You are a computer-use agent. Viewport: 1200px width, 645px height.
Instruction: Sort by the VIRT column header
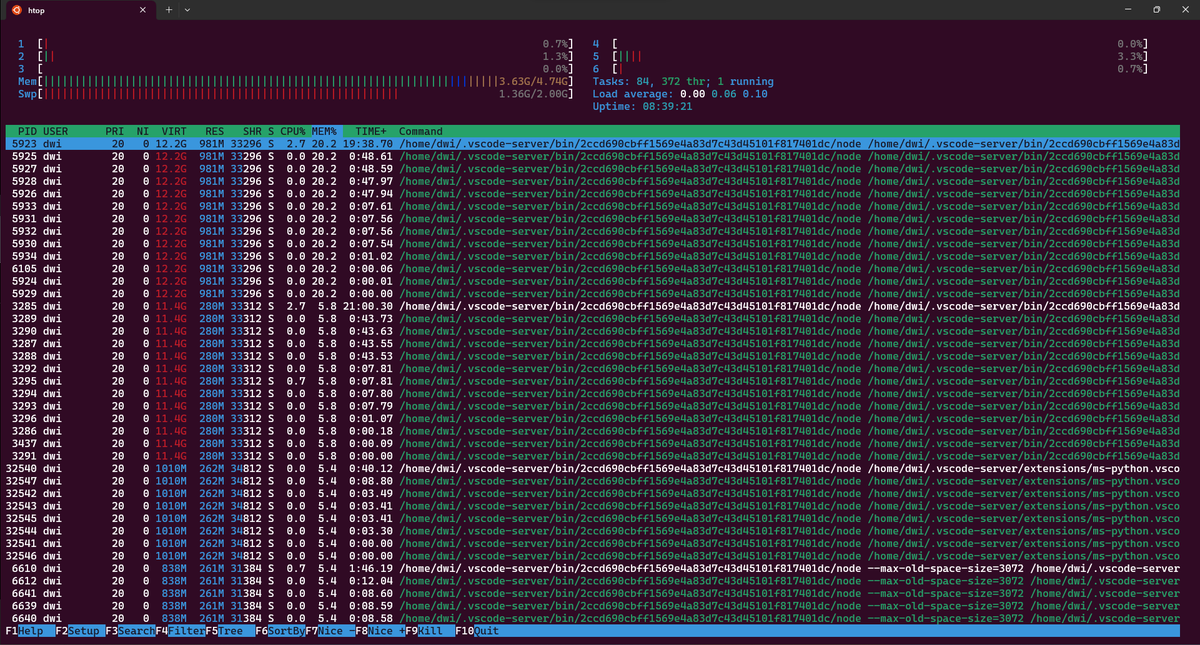174,131
